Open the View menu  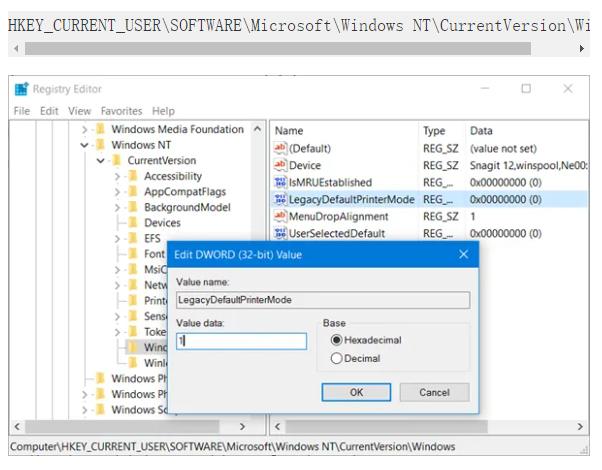coord(79,111)
